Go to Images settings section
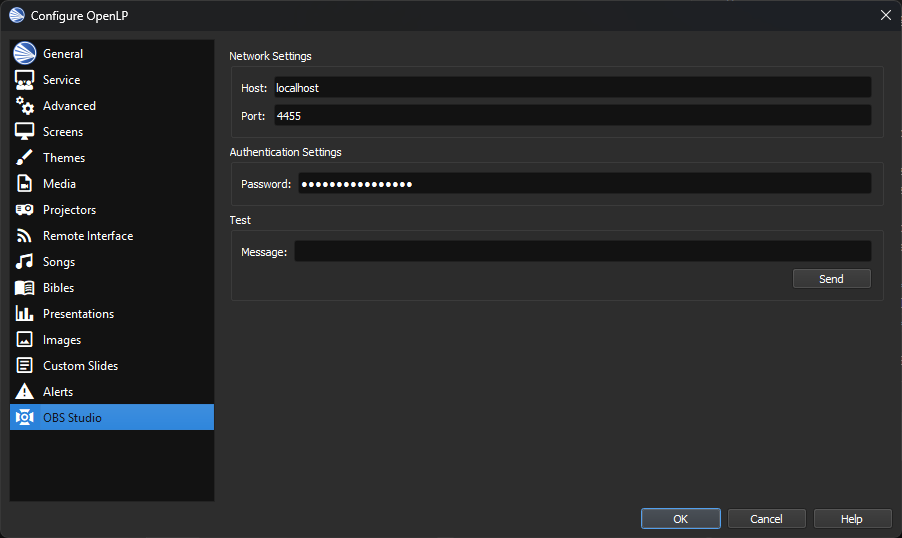 point(62,340)
